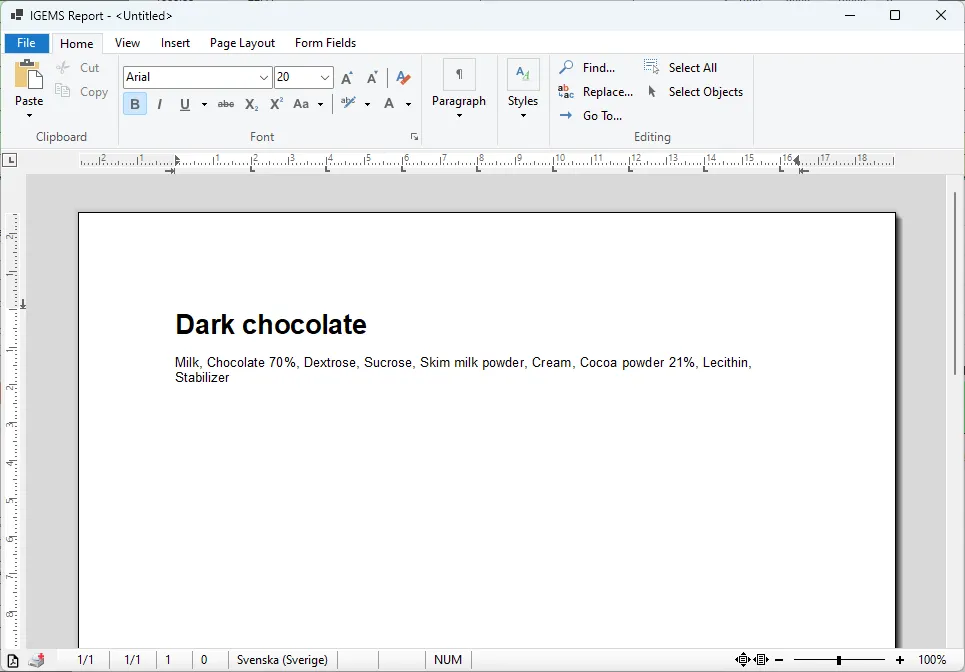Image resolution: width=965 pixels, height=672 pixels.
Task: Click the Replace icon
Action: click(566, 92)
